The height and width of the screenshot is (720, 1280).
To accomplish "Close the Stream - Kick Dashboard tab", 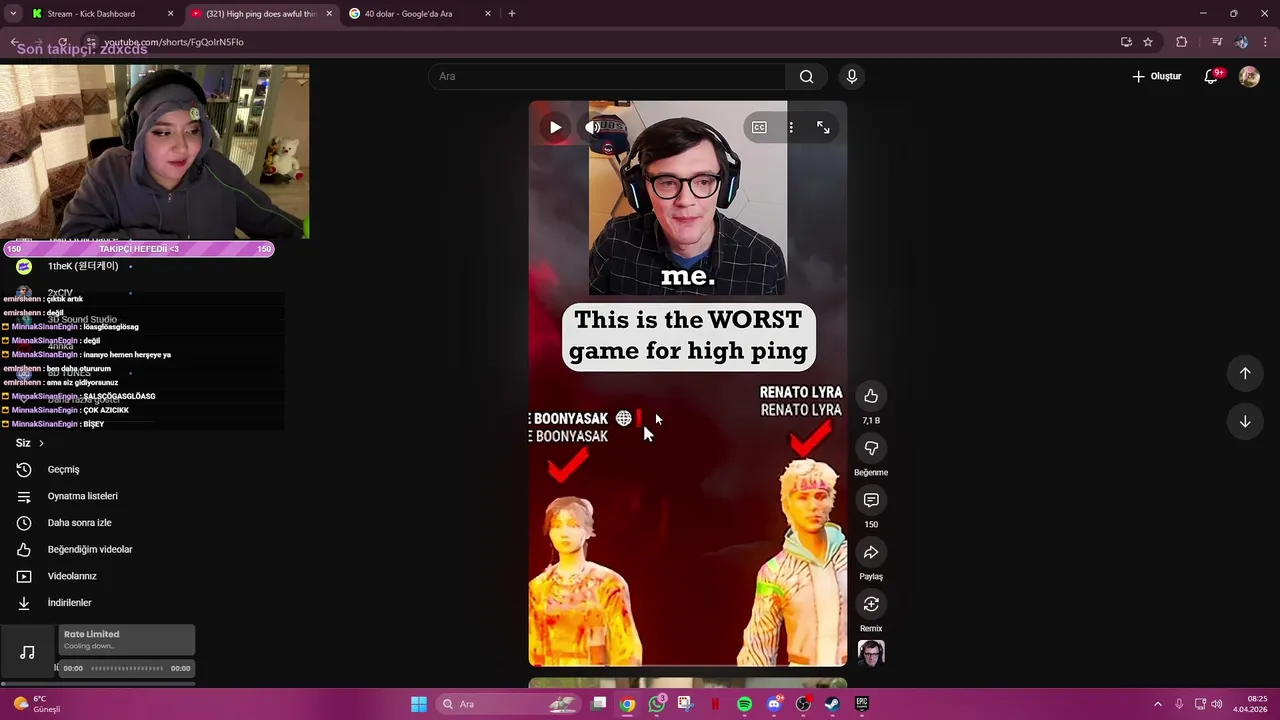I will pos(171,14).
